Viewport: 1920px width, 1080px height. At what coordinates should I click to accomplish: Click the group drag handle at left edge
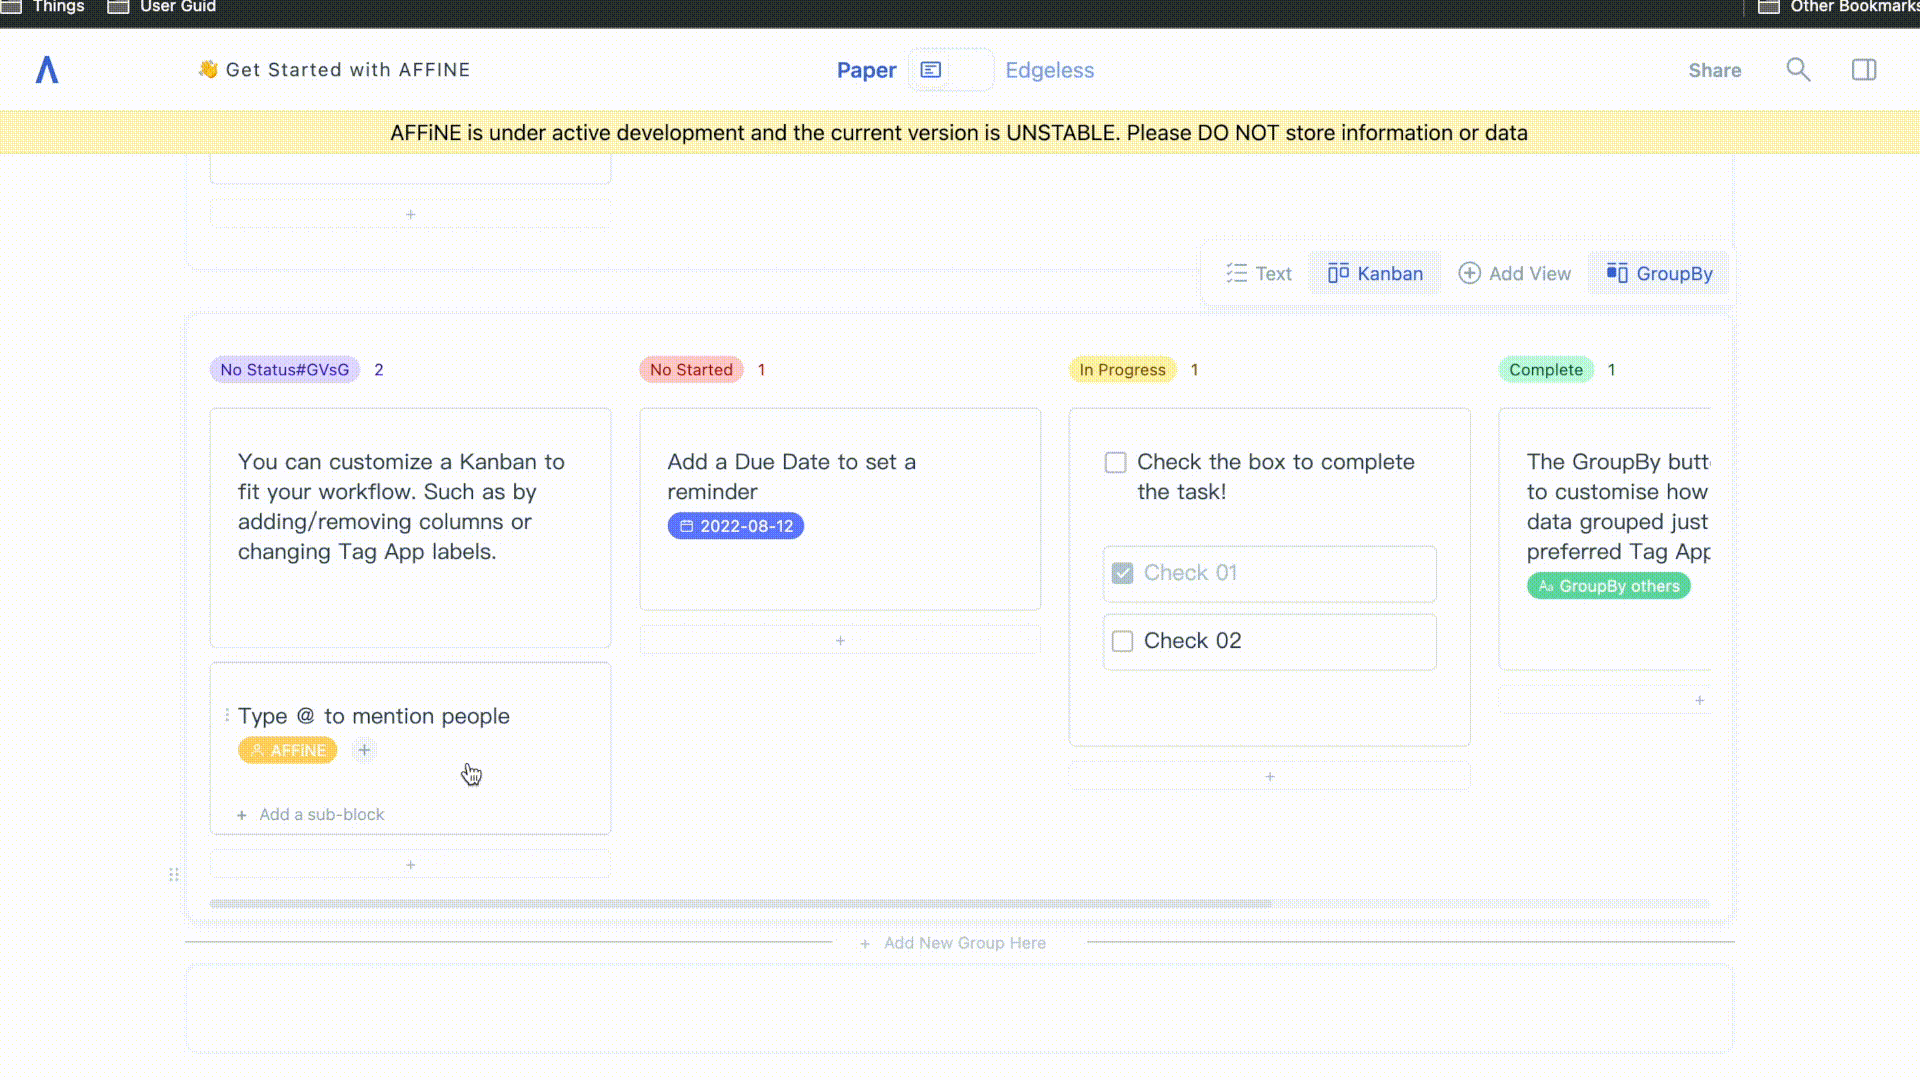coord(174,875)
